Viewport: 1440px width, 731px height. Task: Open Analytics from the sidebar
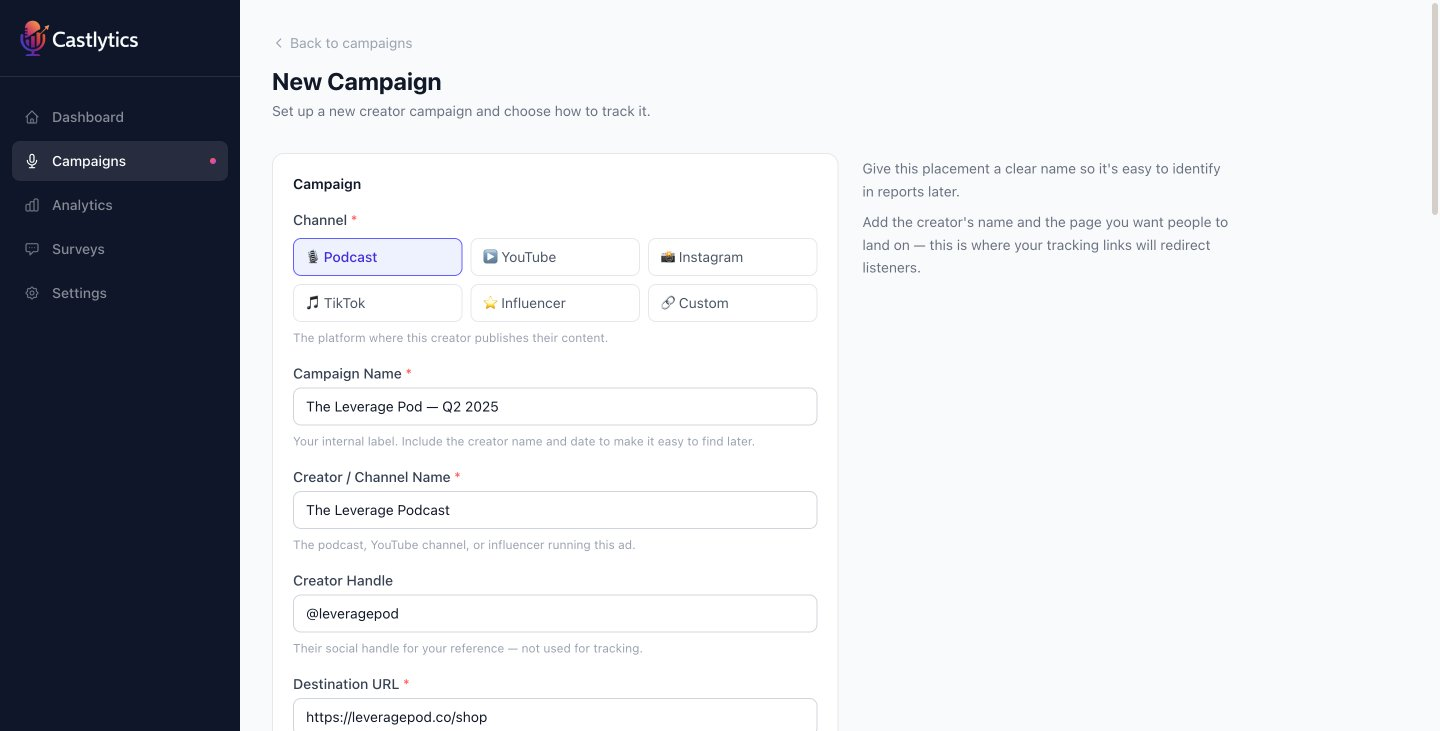[x=82, y=205]
